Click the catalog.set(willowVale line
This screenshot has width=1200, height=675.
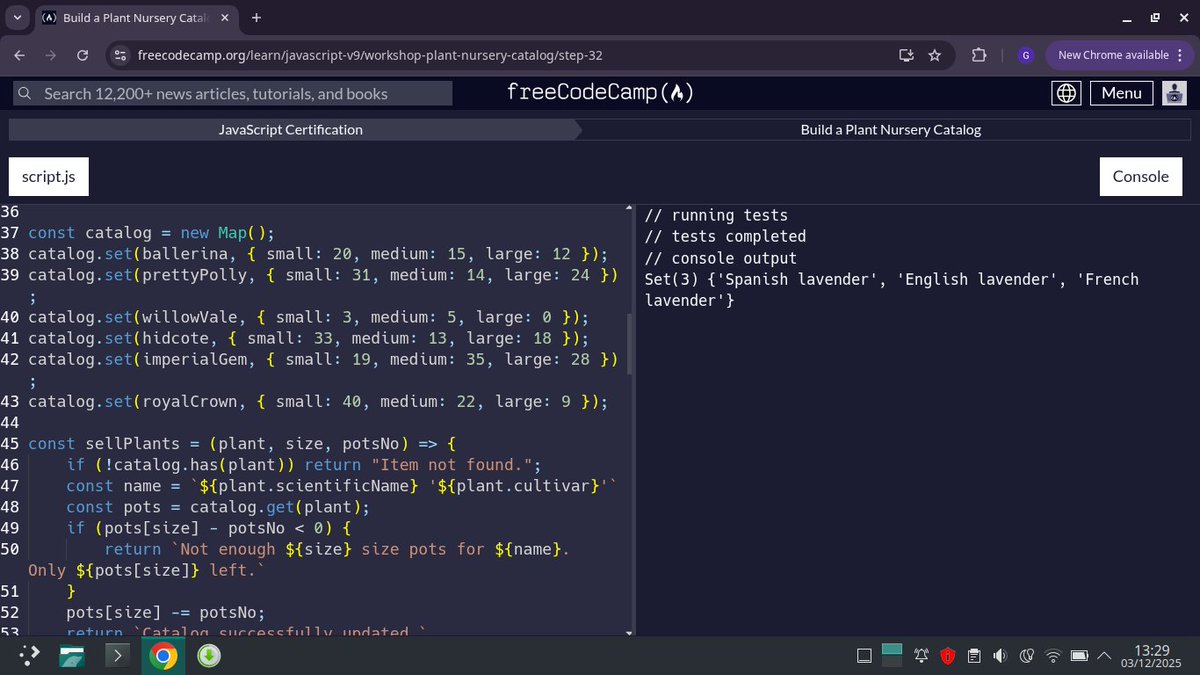click(x=308, y=317)
